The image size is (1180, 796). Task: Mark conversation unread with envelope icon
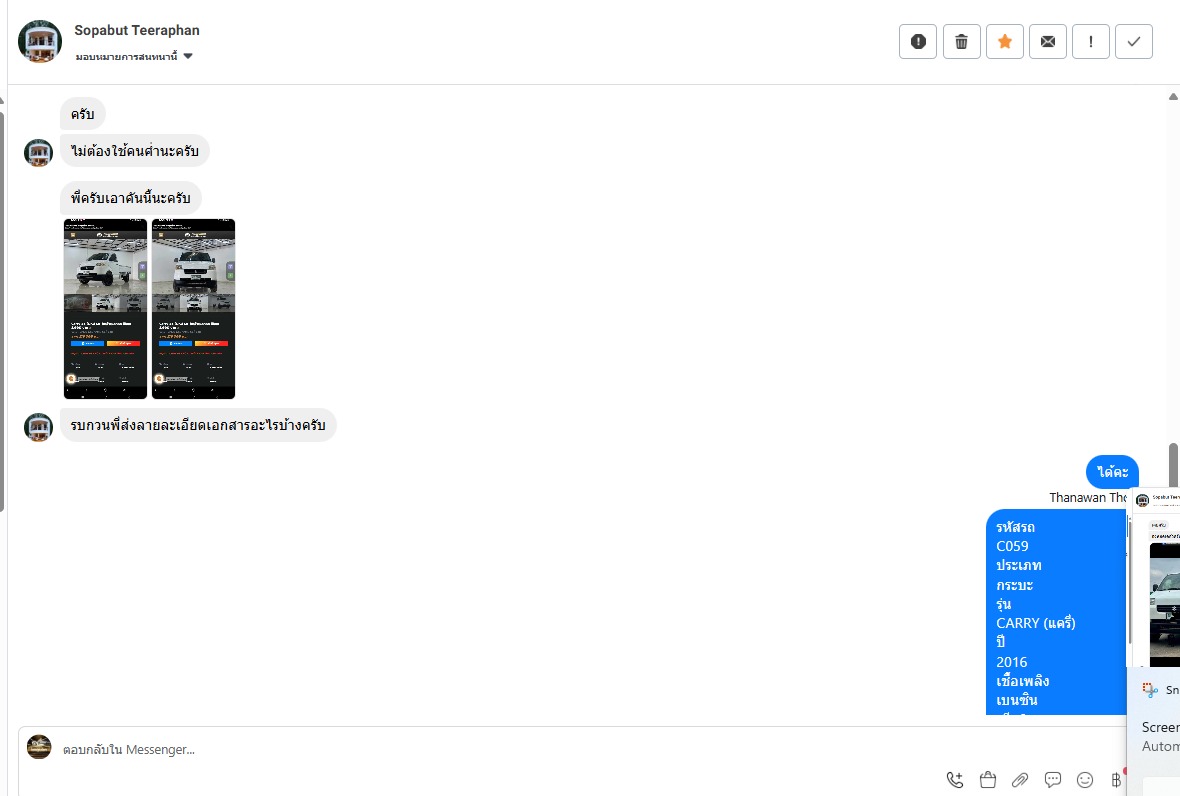tap(1048, 41)
